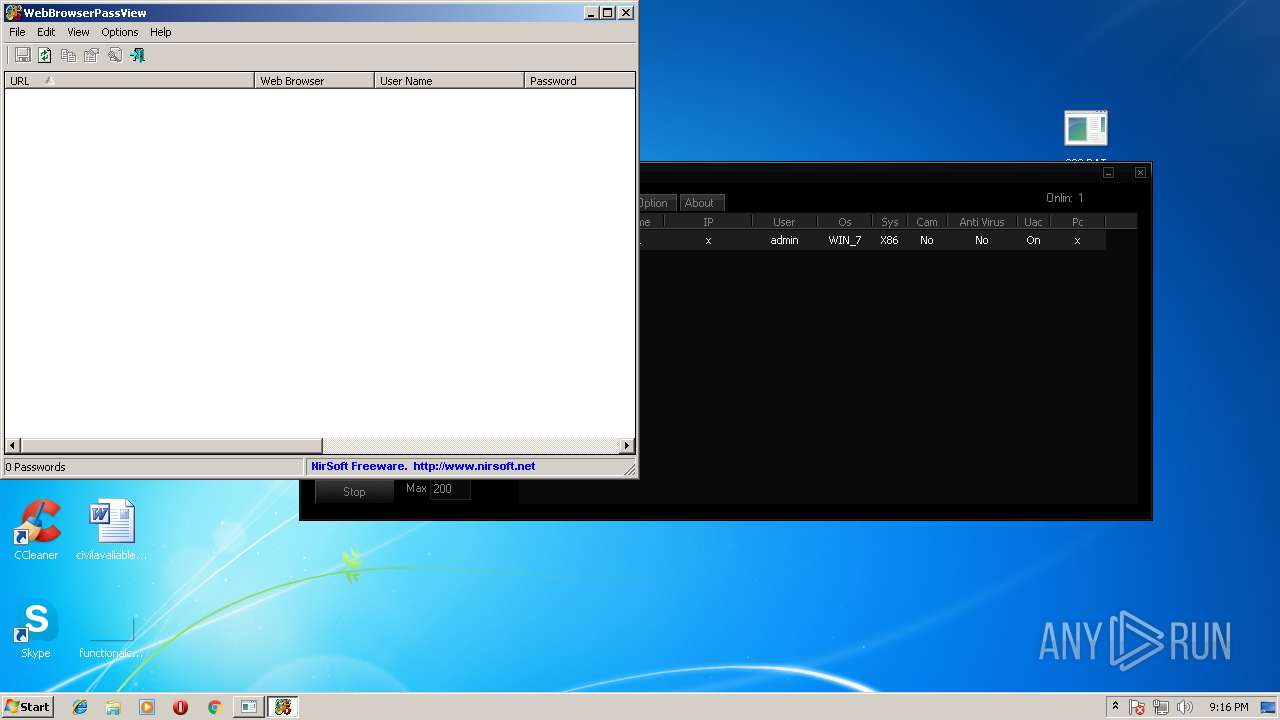
Task: Click the Os column header in dark window
Action: (845, 222)
